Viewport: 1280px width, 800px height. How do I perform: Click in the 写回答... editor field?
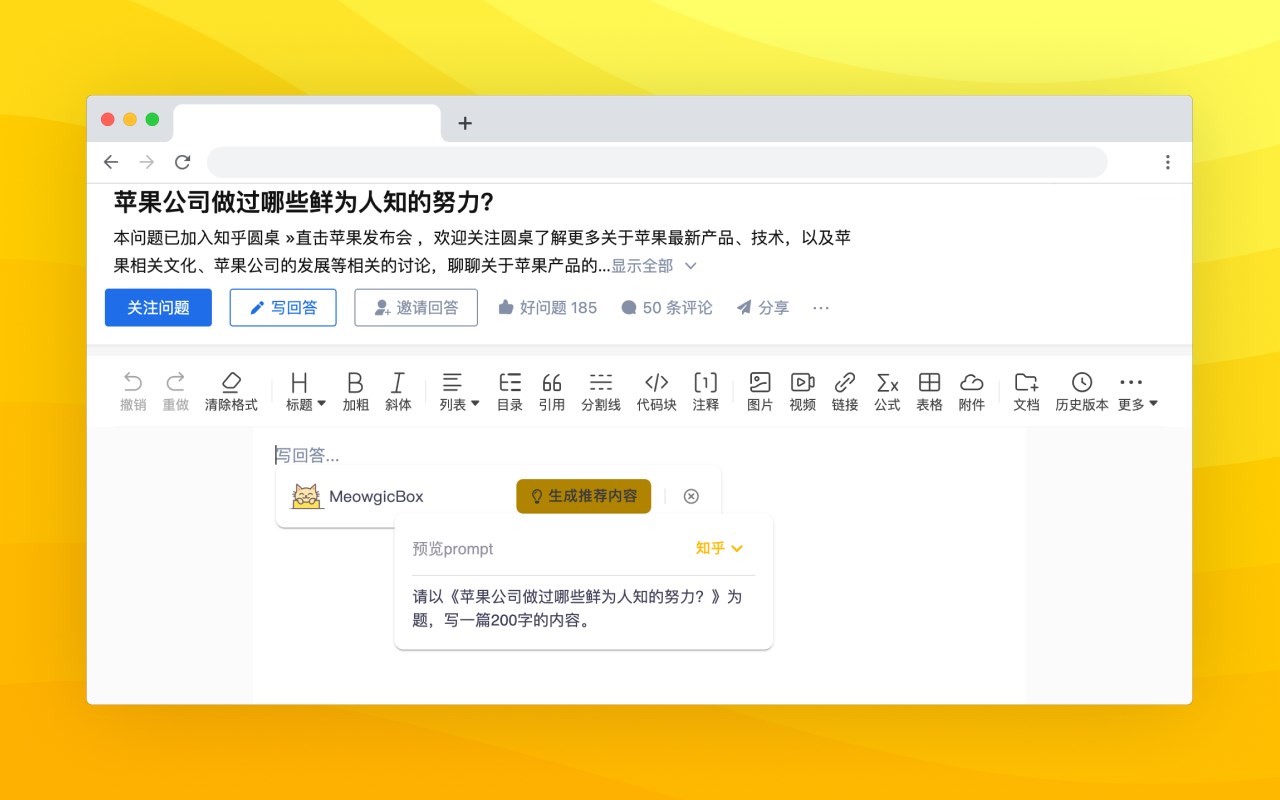(x=639, y=455)
